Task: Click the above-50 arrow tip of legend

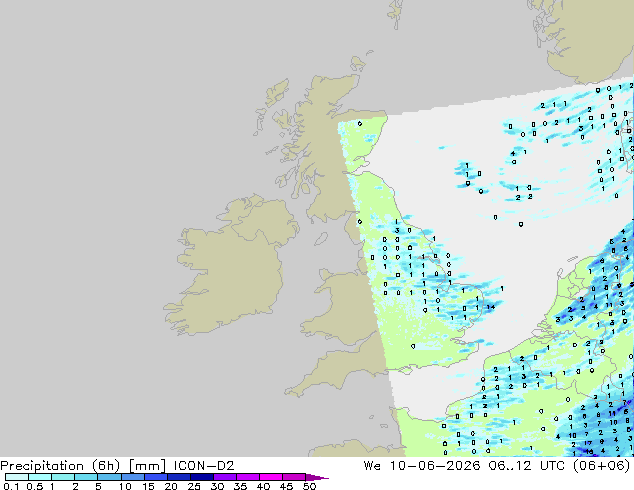Action: (317, 477)
